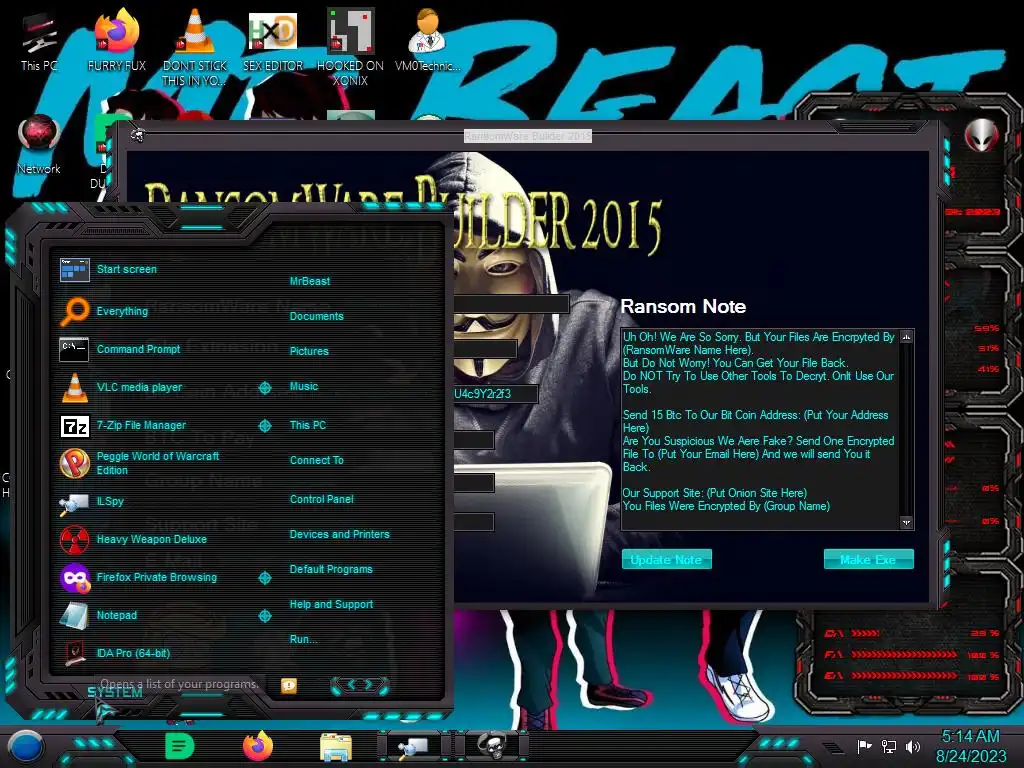The width and height of the screenshot is (1024, 768).
Task: Open the VLC cone desktop shortcut
Action: pyautogui.click(x=194, y=47)
